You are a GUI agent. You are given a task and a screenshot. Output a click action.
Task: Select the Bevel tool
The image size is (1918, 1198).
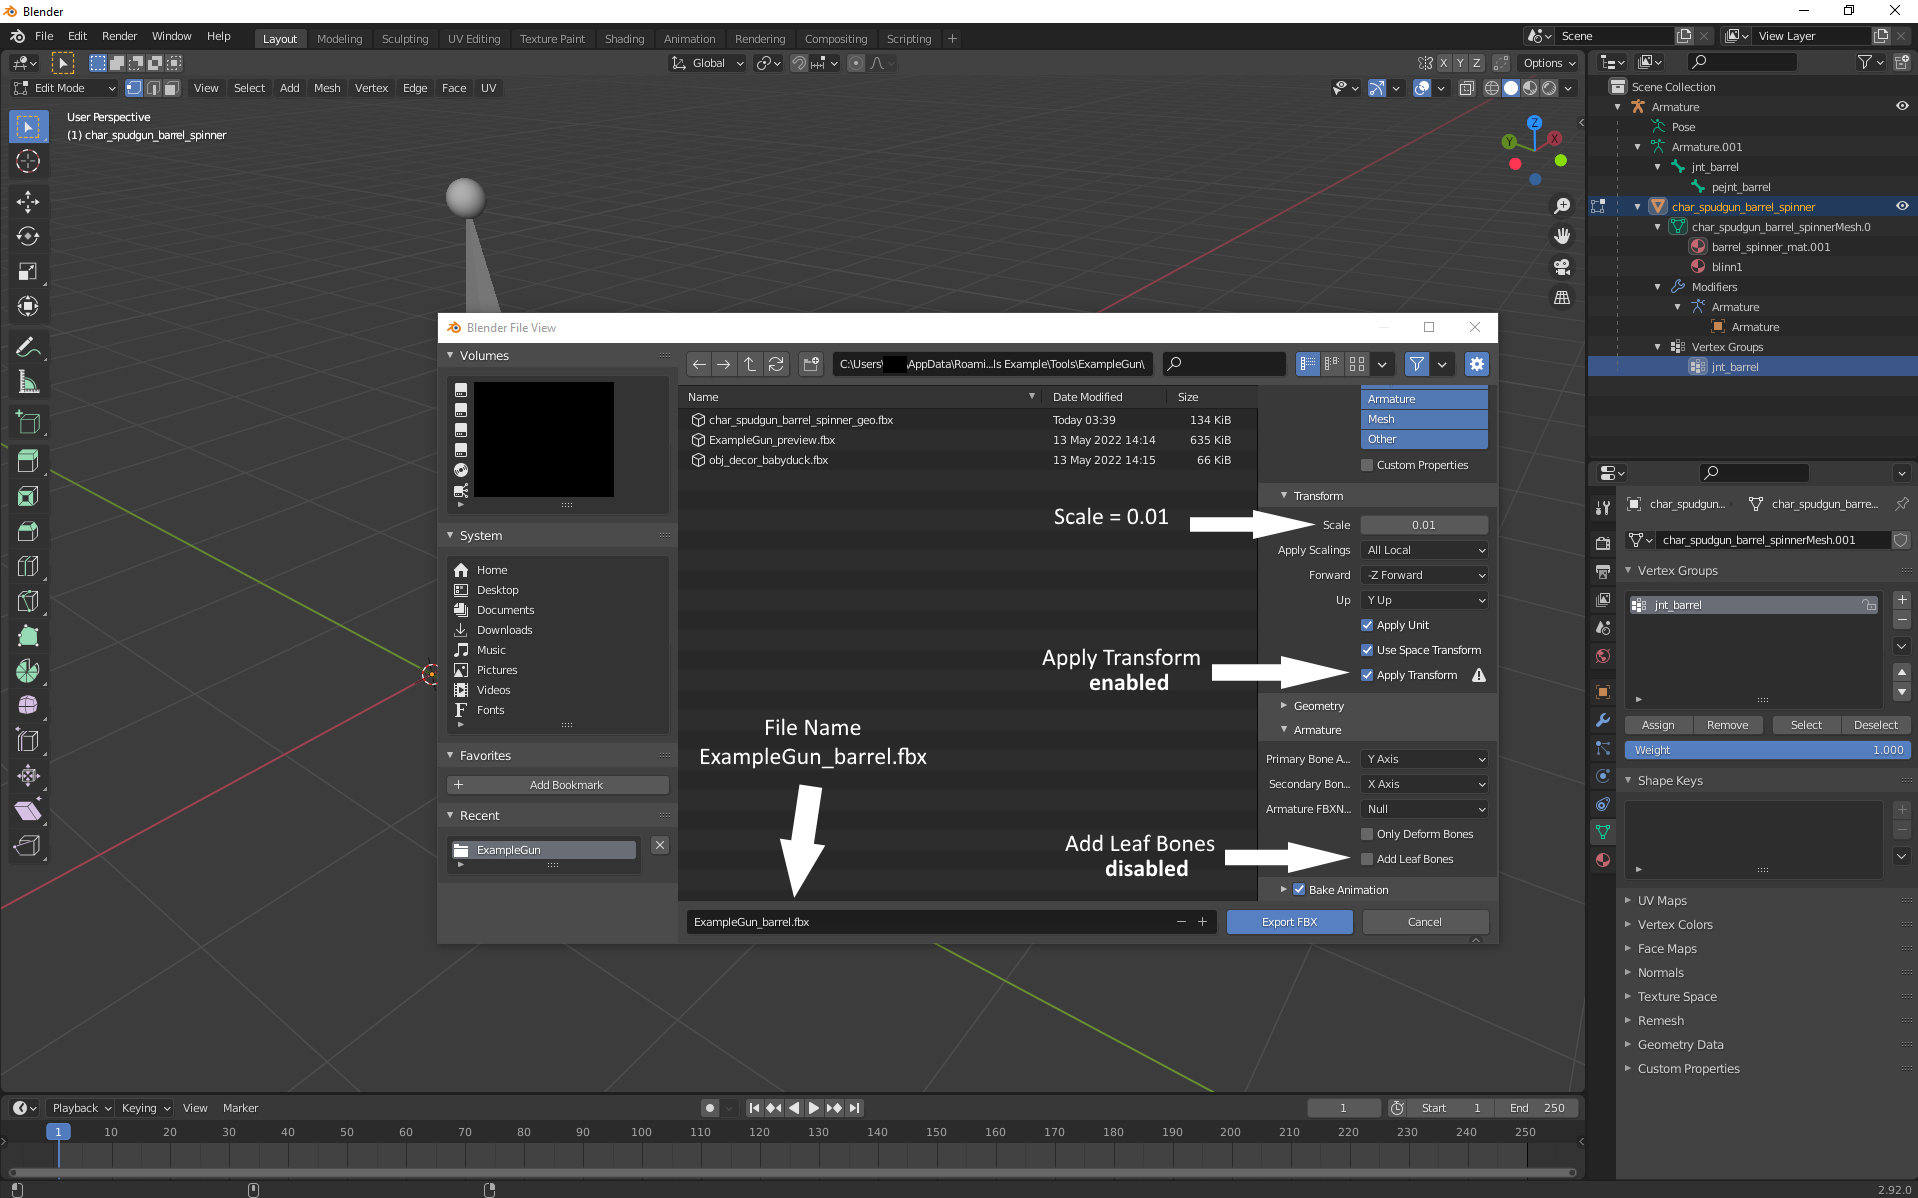28,531
